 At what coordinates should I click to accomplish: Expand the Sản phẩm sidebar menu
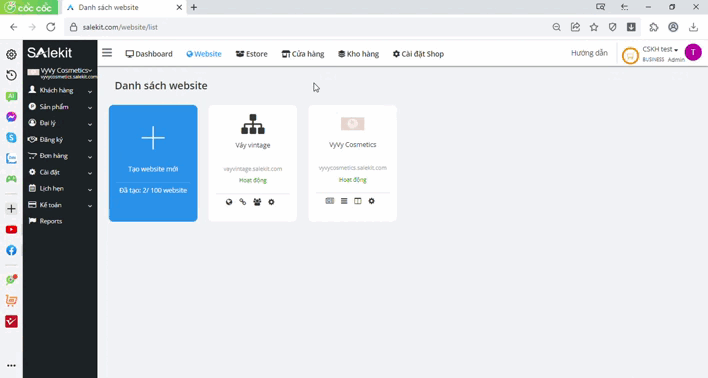coord(60,107)
